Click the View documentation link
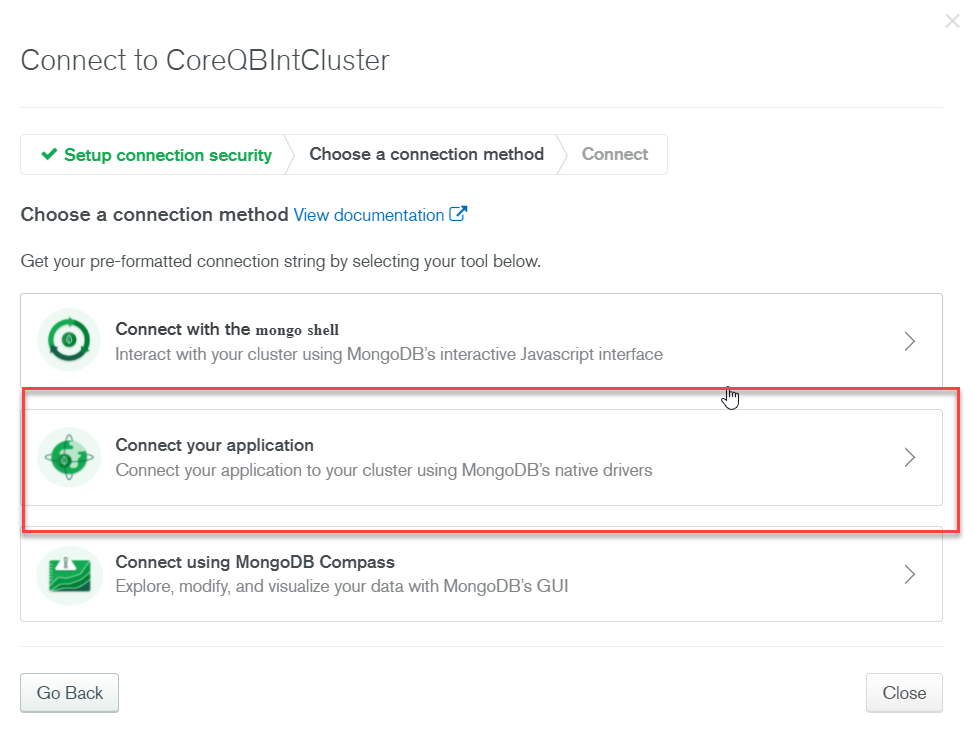Image resolution: width=975 pixels, height=736 pixels. point(370,214)
